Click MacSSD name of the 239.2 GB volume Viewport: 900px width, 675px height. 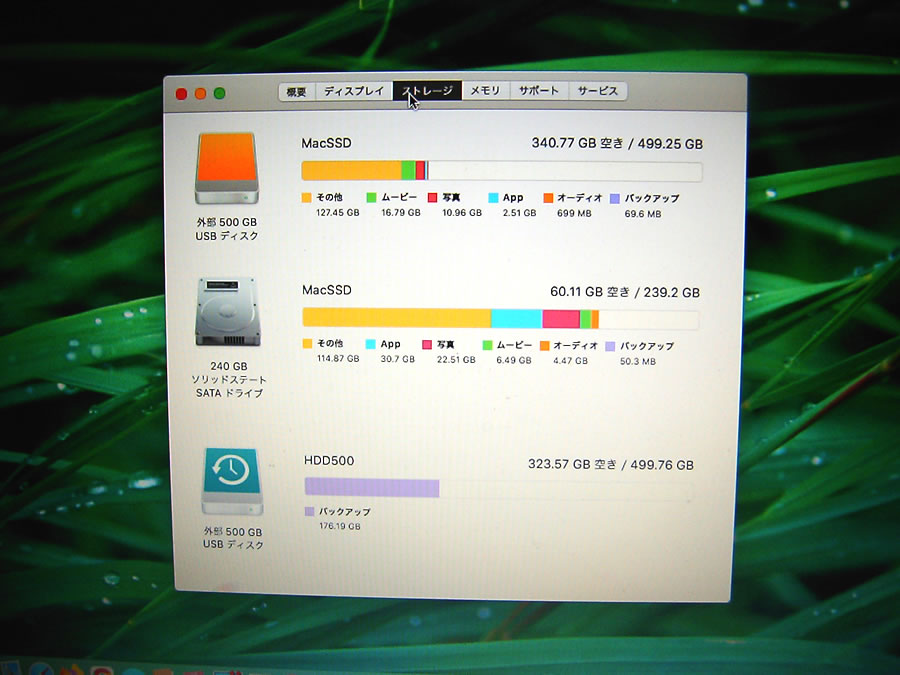[327, 290]
